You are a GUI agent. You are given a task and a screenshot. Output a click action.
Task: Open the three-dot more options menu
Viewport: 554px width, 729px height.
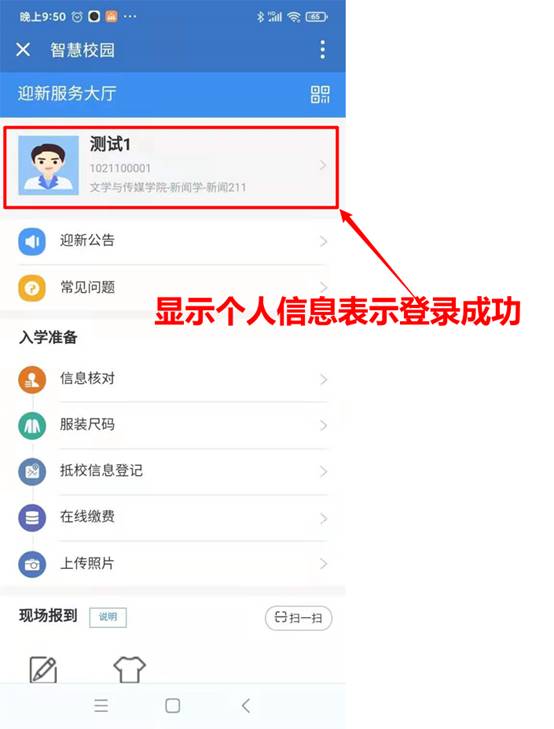tap(323, 50)
